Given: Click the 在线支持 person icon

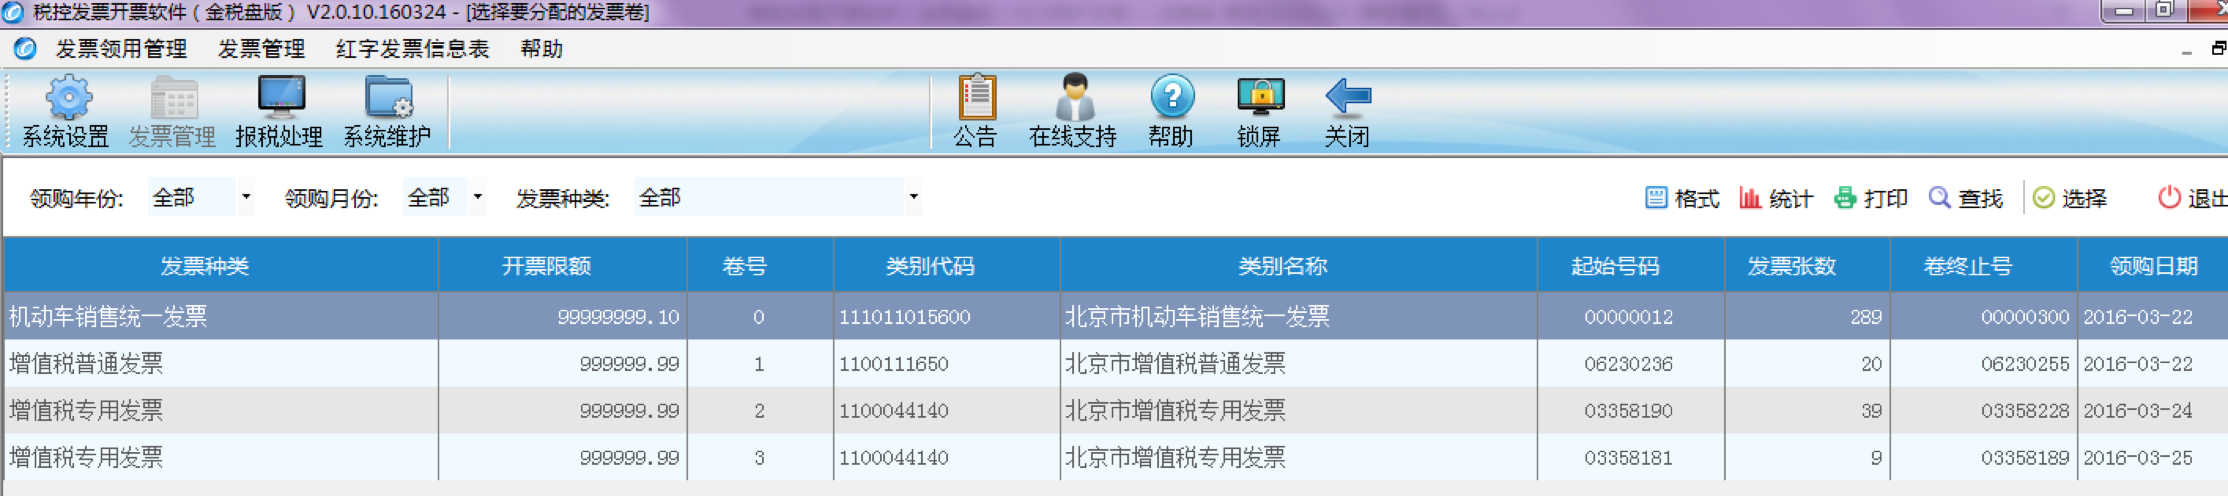Looking at the screenshot, I should [1073, 99].
